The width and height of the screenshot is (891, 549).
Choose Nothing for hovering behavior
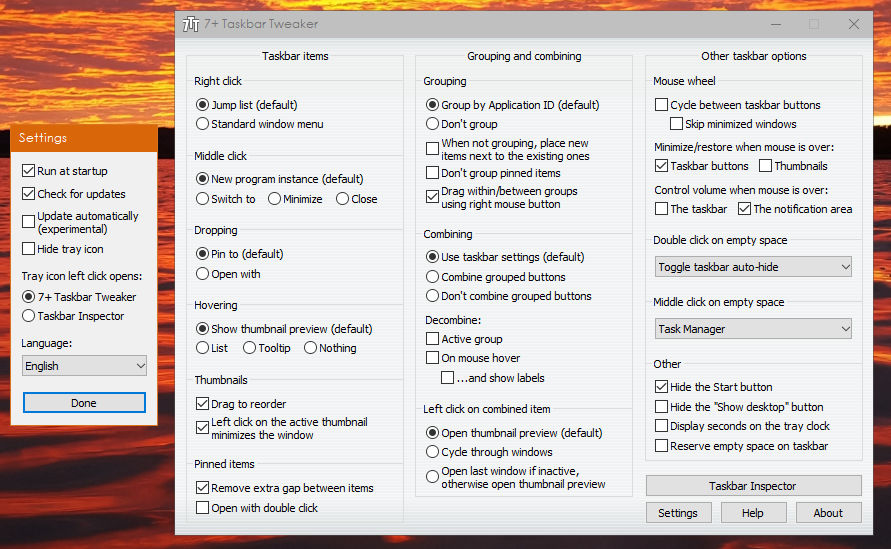click(330, 348)
